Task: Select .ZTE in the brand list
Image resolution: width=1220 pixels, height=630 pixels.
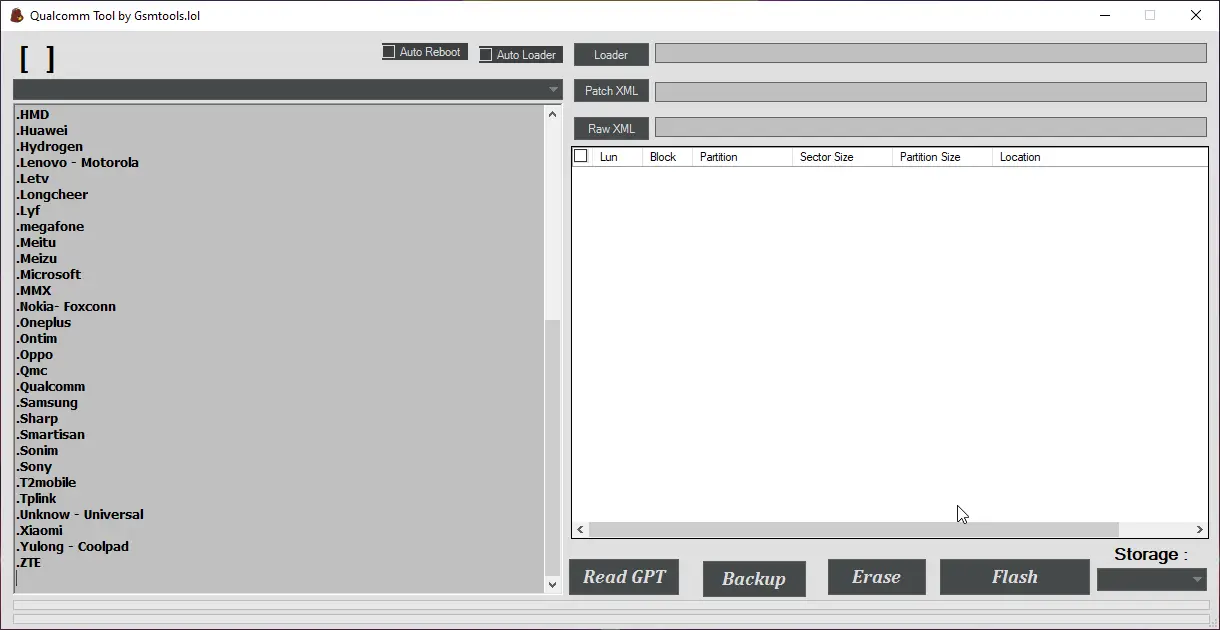Action: (x=29, y=562)
